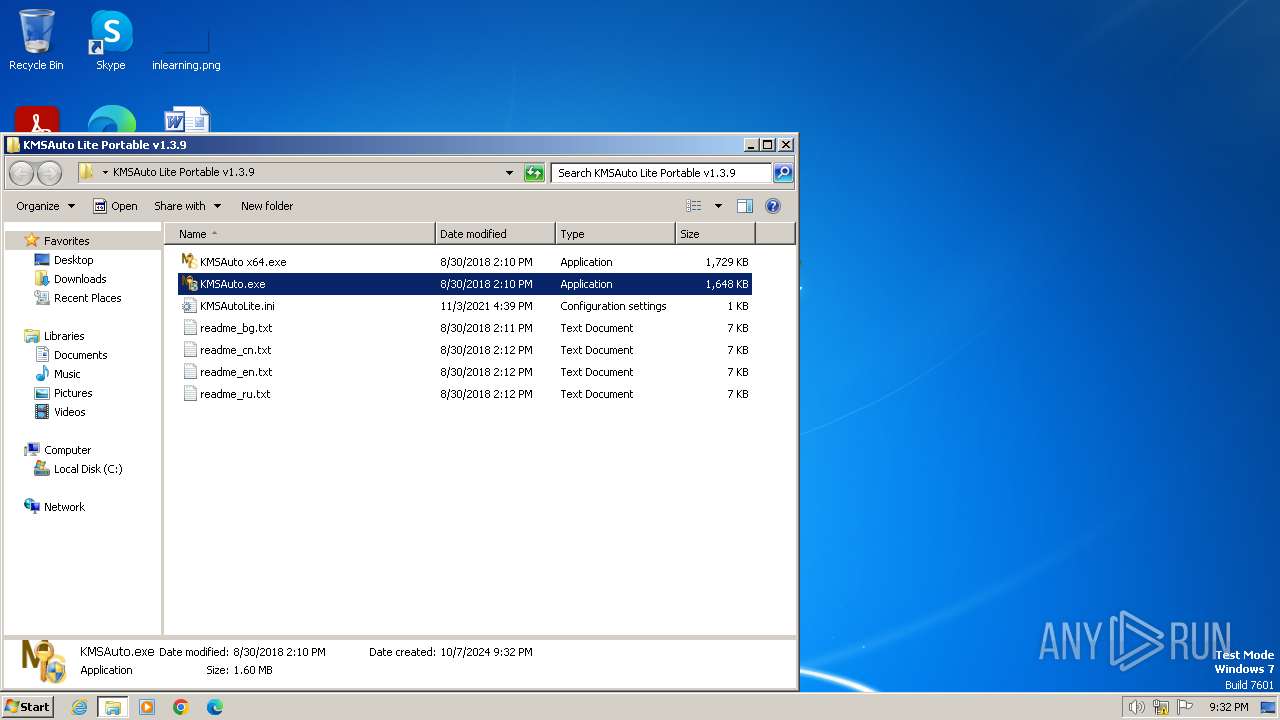Select the readme_cn.txt file icon
The image size is (1280, 720).
coord(189,350)
